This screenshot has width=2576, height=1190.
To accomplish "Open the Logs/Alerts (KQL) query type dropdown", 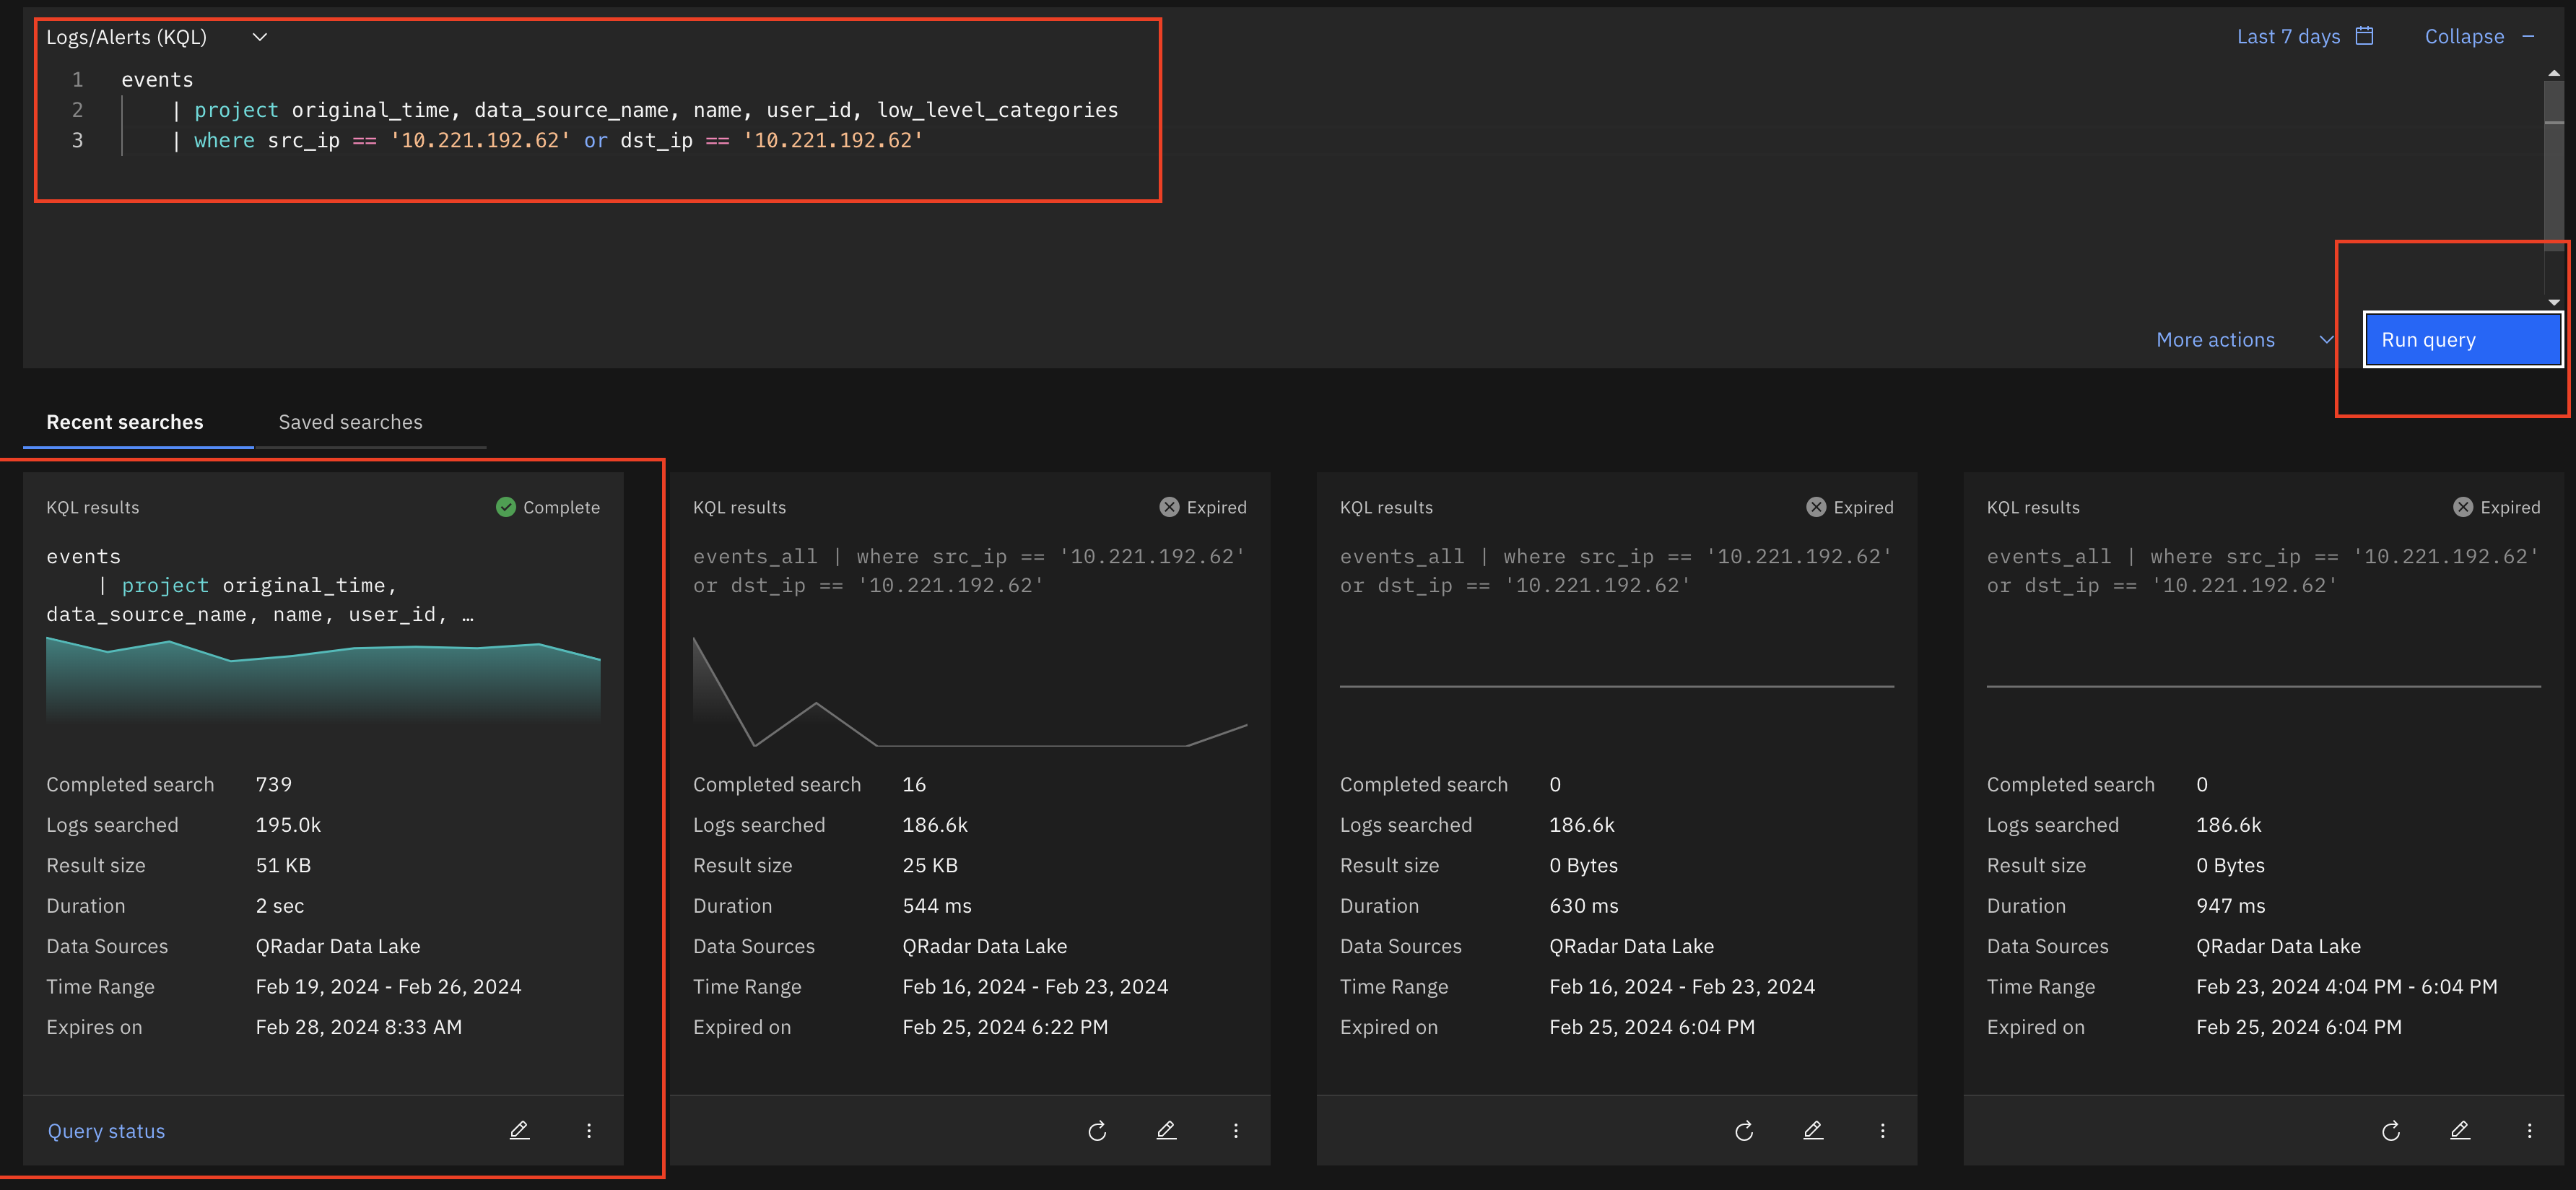I will point(156,37).
